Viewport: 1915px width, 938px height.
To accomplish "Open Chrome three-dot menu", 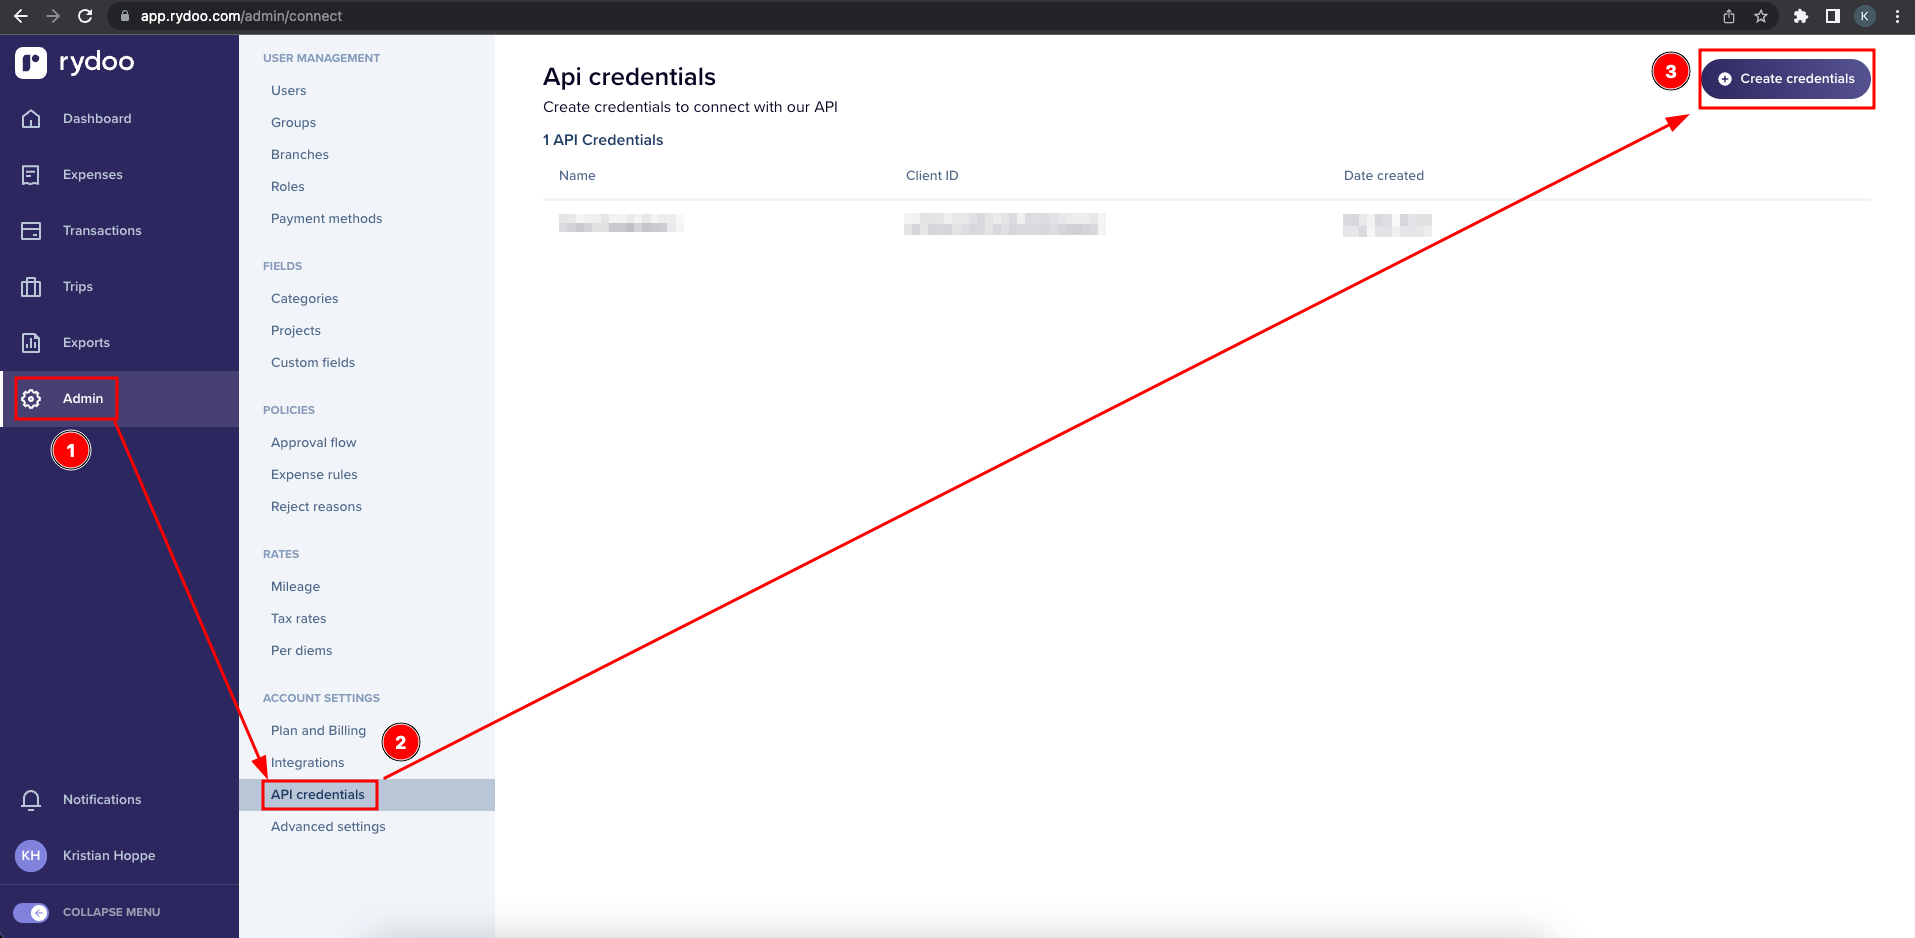I will point(1897,16).
